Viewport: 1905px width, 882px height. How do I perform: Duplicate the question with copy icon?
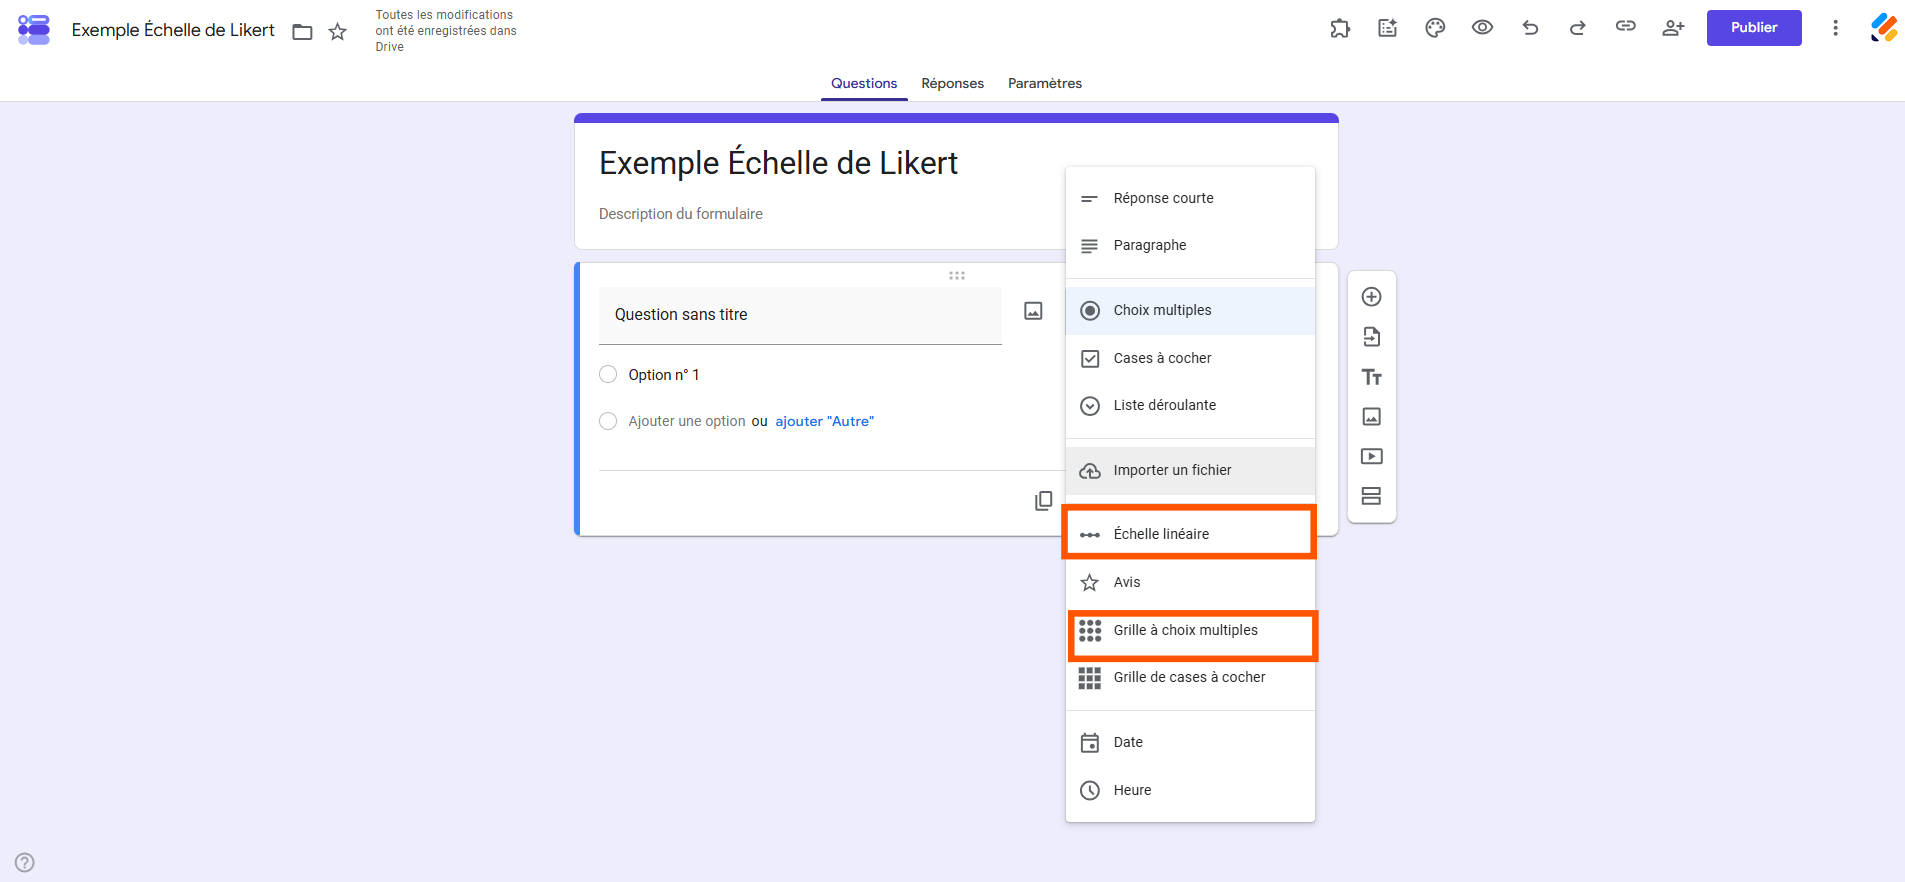[x=1043, y=501]
